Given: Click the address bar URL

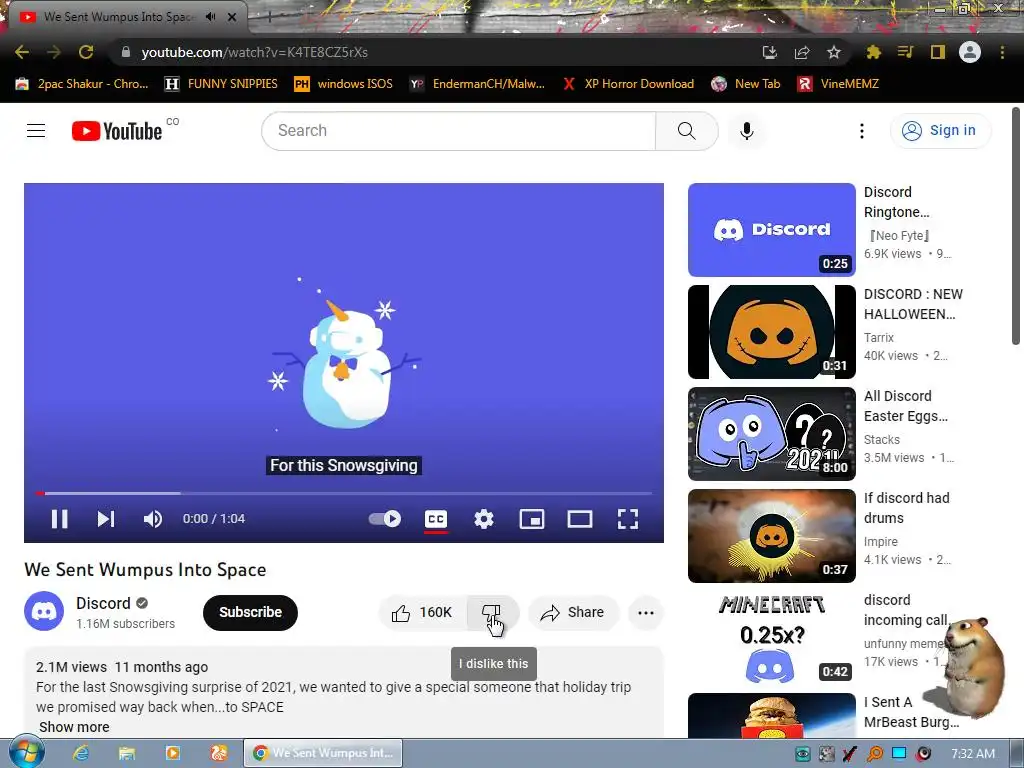Looking at the screenshot, I should click(x=255, y=52).
